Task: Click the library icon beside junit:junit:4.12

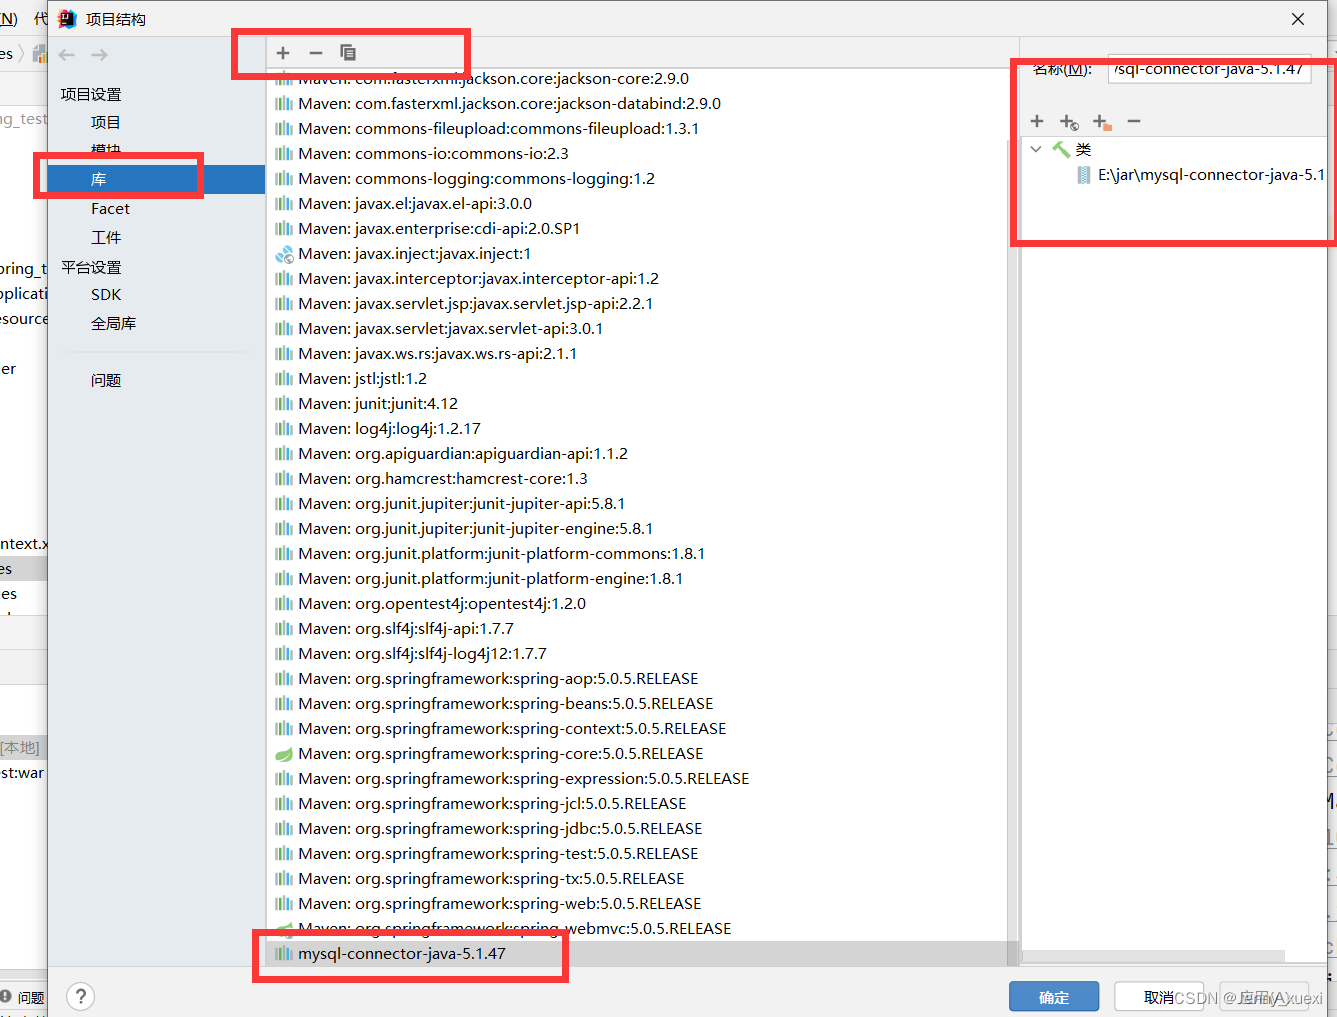Action: click(284, 404)
